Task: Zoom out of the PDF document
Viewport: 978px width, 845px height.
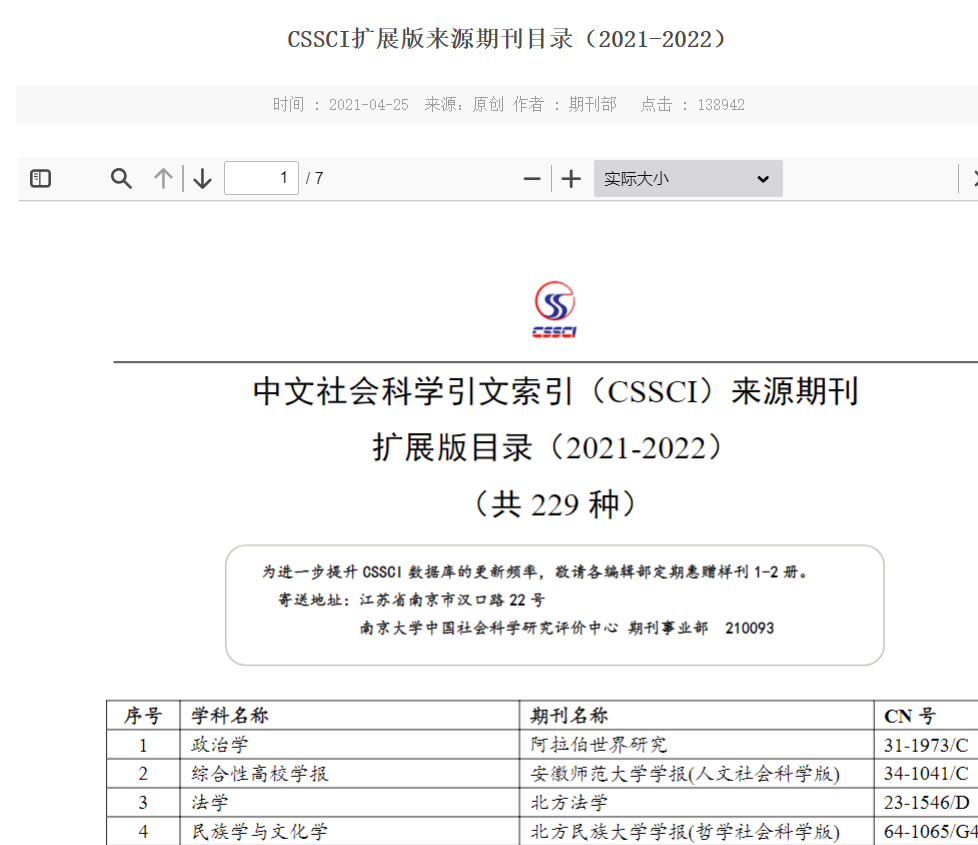Action: click(531, 178)
